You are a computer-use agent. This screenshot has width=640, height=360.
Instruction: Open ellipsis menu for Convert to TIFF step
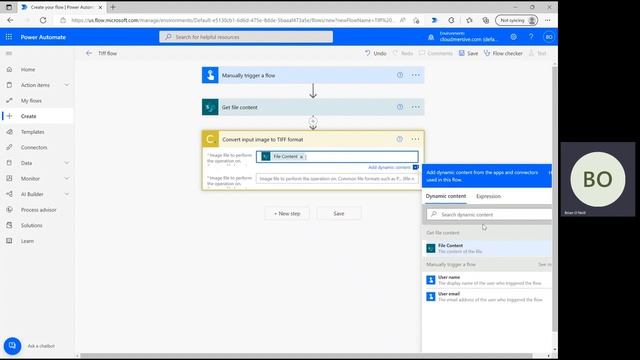click(416, 139)
